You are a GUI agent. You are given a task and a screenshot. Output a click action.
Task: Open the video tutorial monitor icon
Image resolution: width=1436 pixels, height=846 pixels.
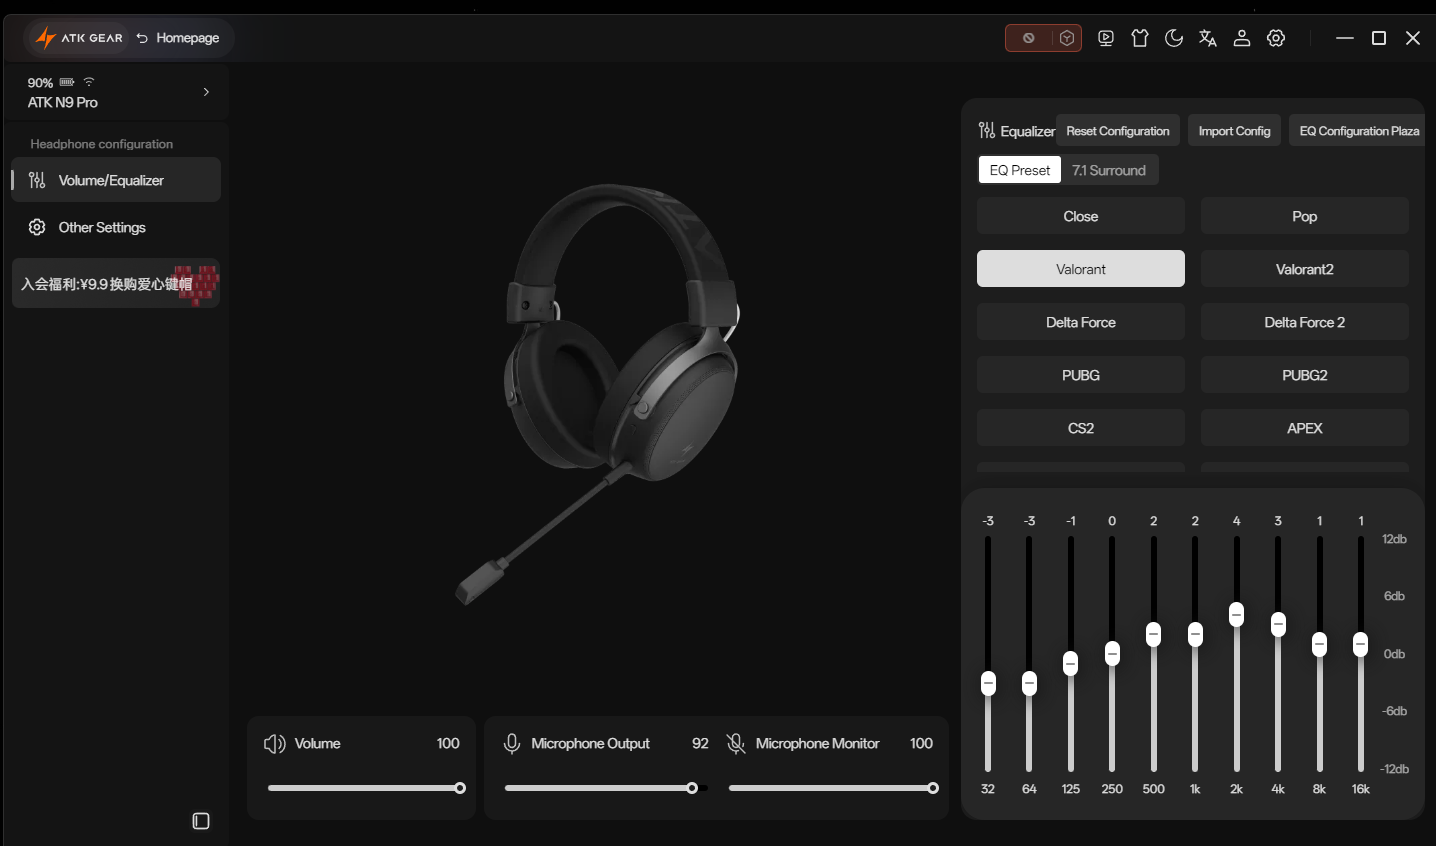[x=1106, y=38]
